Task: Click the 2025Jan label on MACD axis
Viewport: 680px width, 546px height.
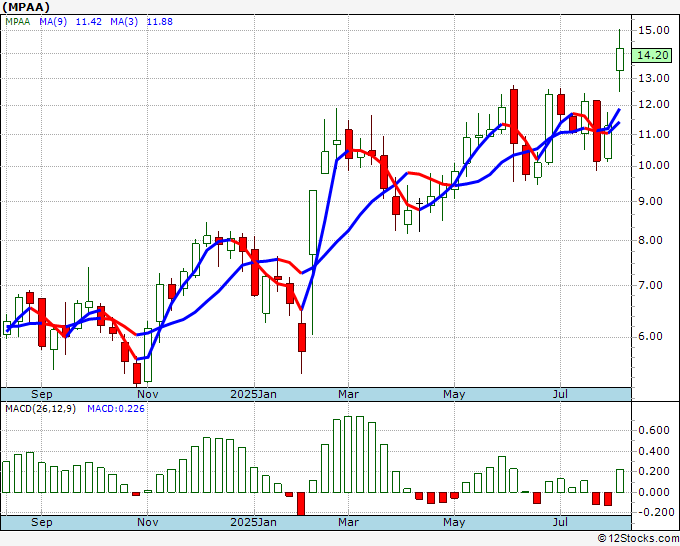Action: (253, 522)
